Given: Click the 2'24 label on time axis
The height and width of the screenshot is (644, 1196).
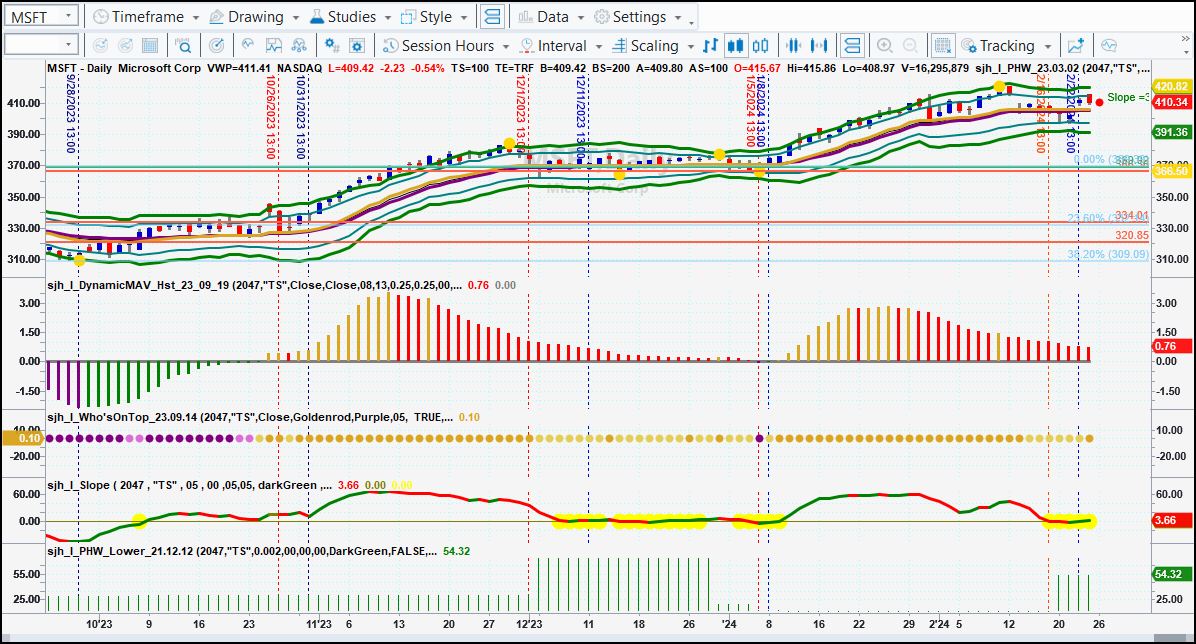Looking at the screenshot, I should coord(939,624).
